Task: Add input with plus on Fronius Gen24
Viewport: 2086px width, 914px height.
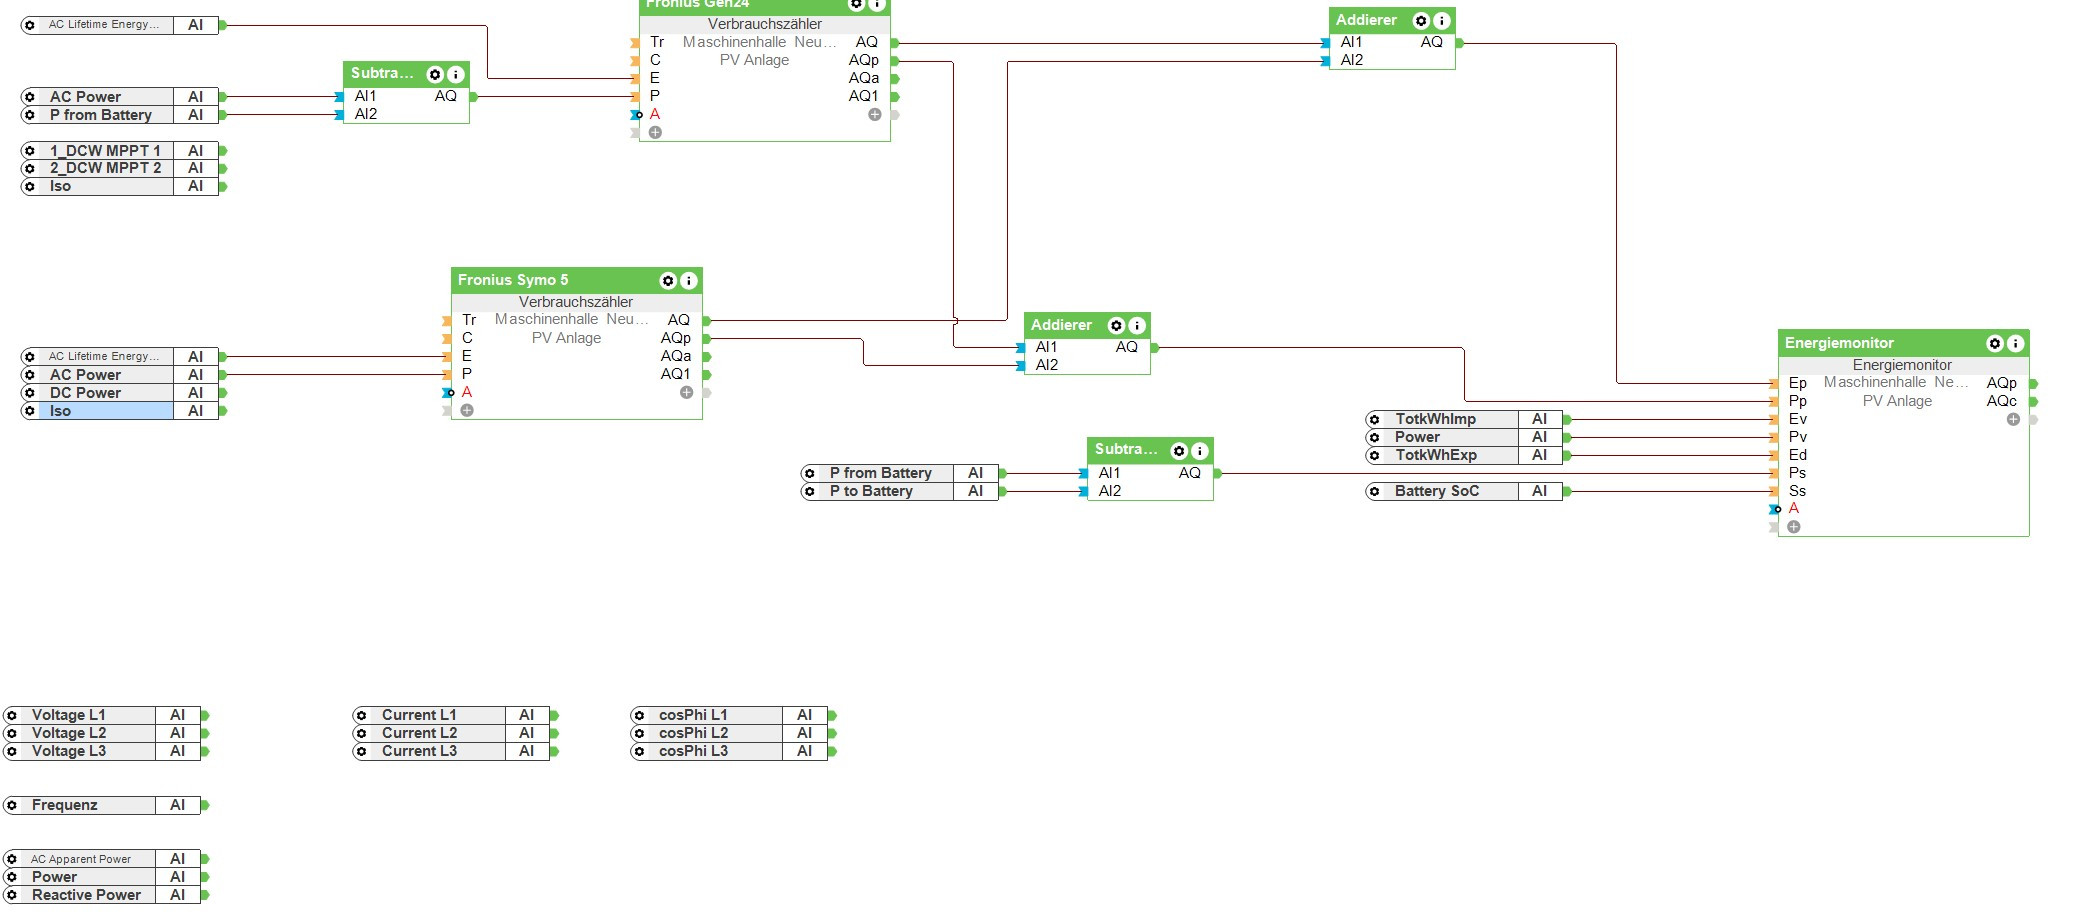Action: tap(655, 132)
